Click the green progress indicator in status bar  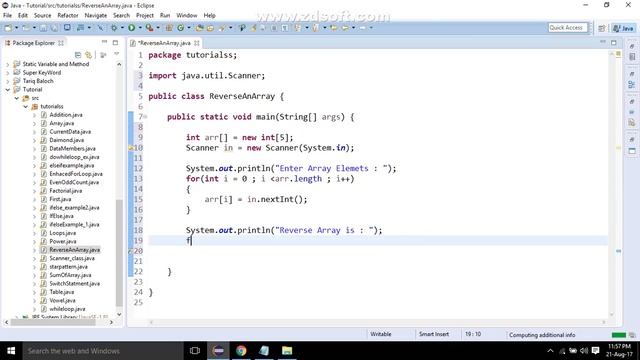619,335
